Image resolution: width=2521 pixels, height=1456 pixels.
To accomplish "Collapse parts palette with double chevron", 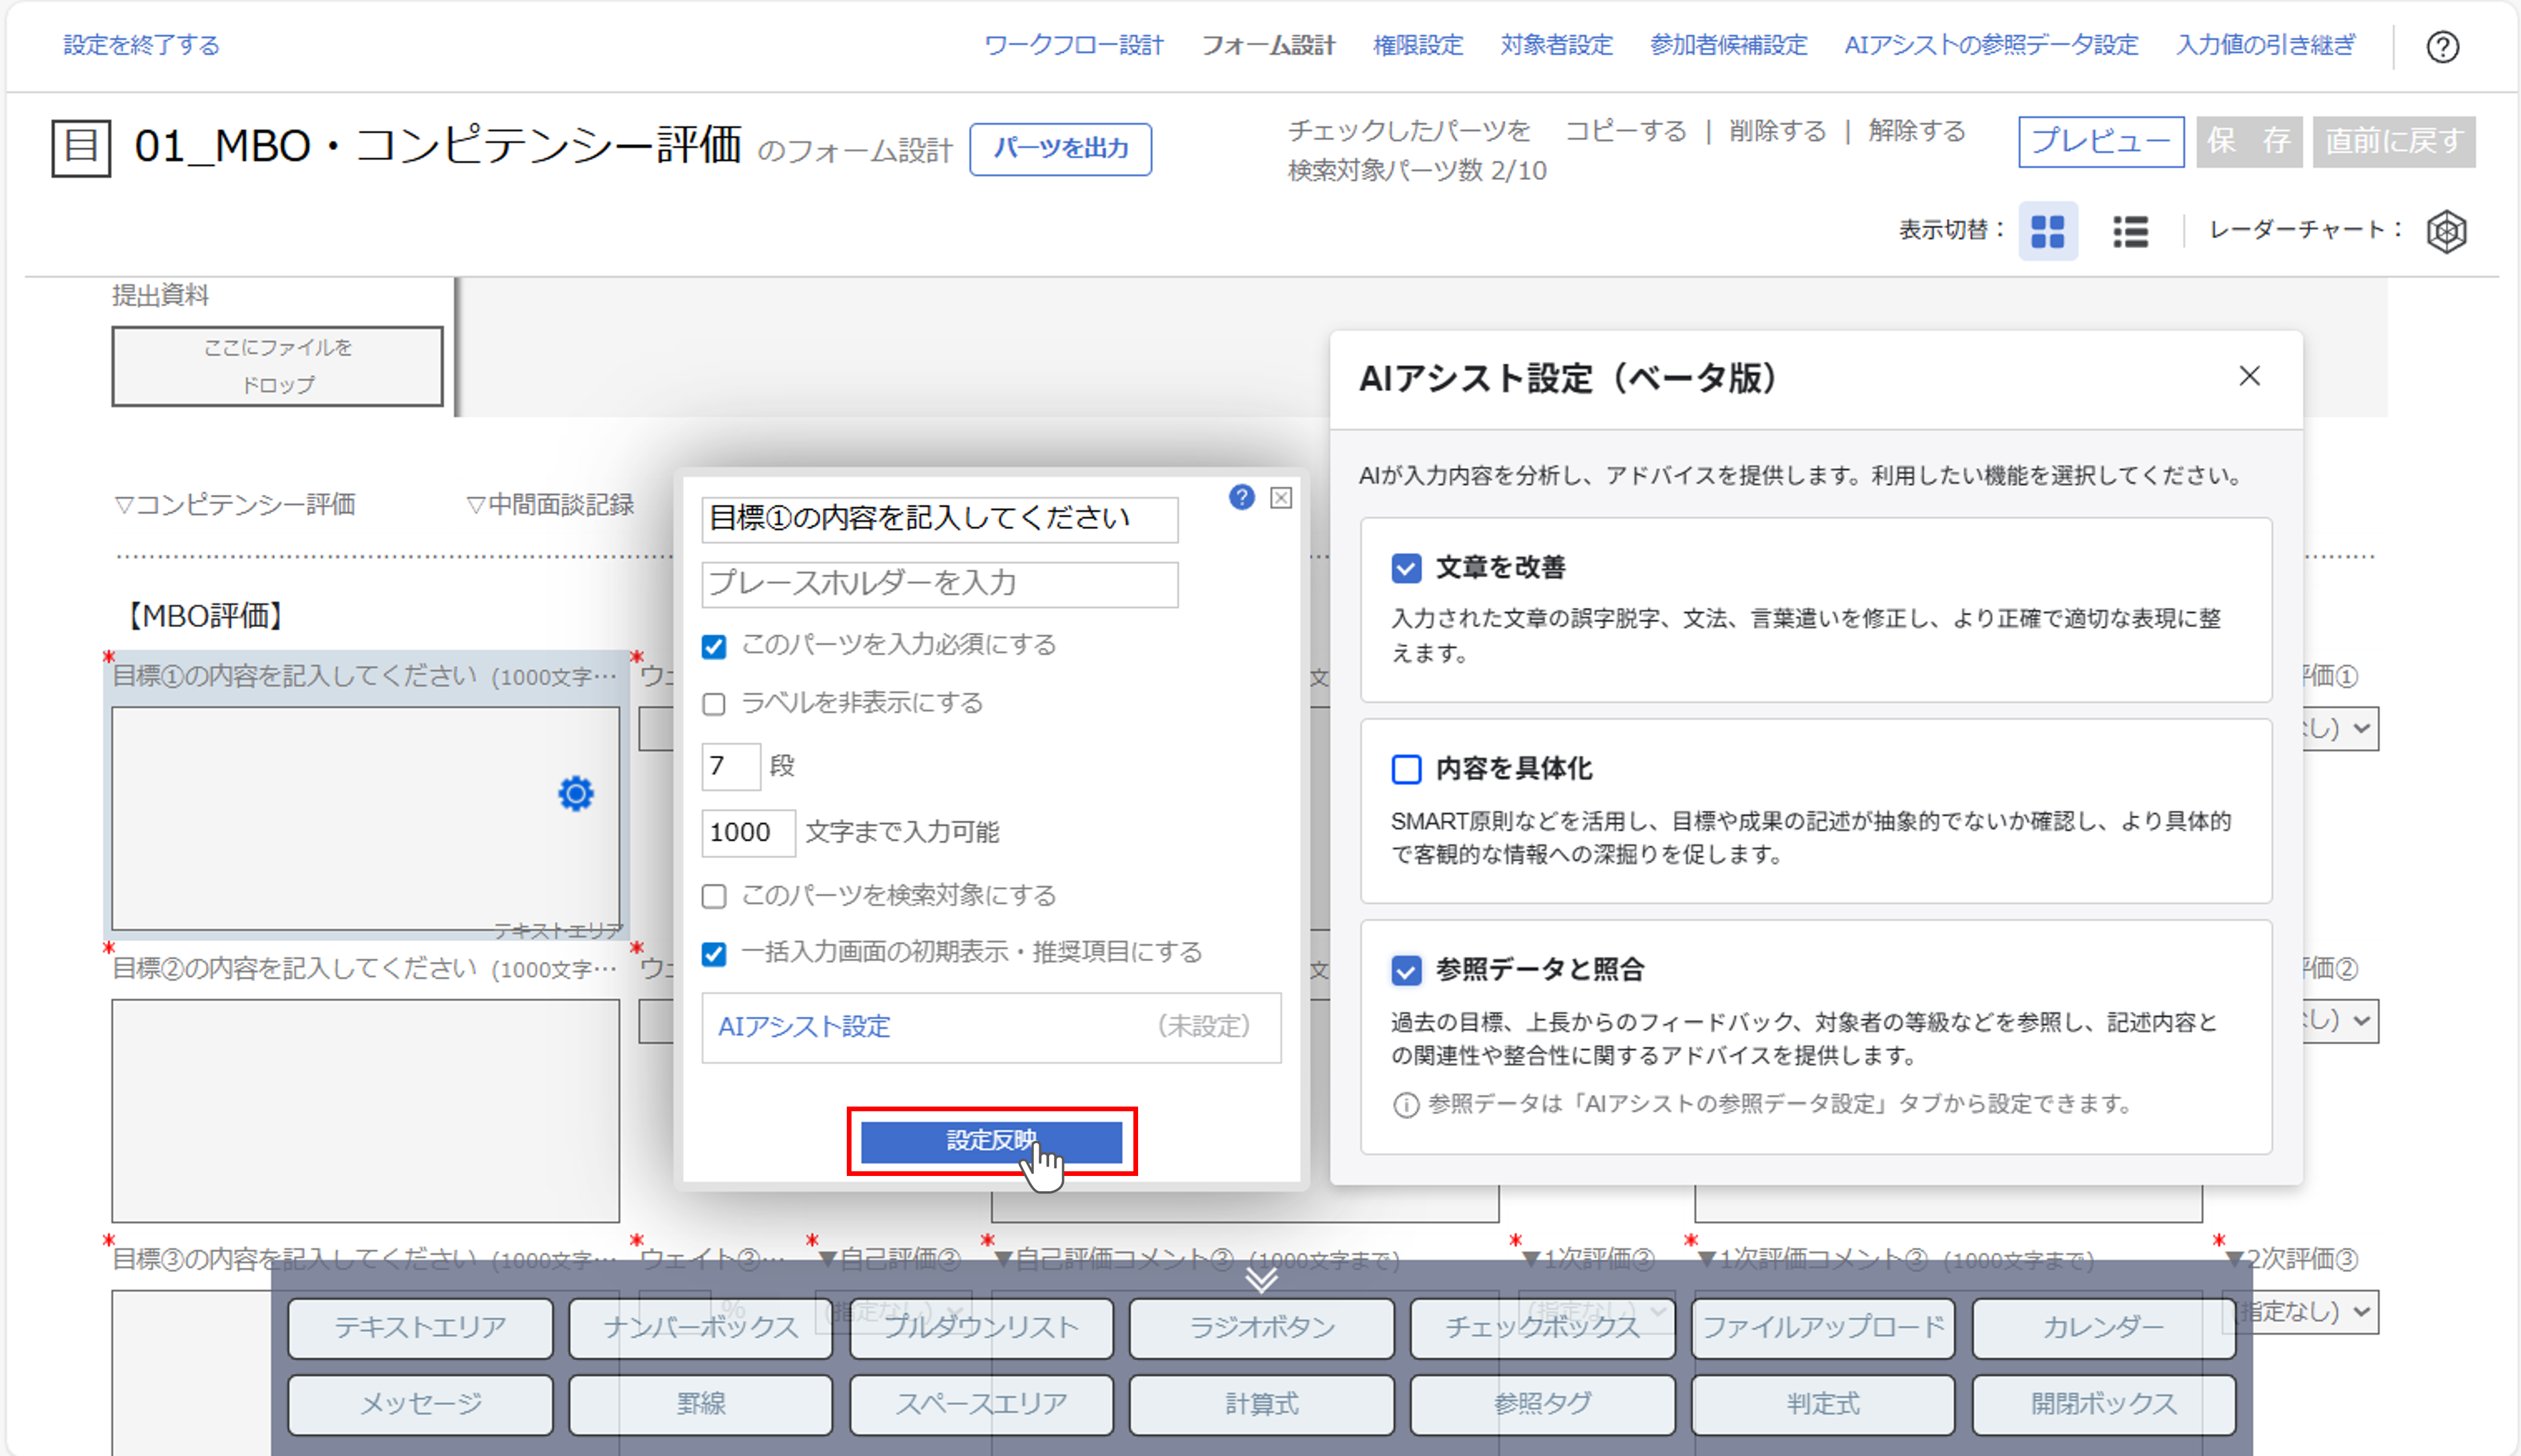I will click(1261, 1279).
